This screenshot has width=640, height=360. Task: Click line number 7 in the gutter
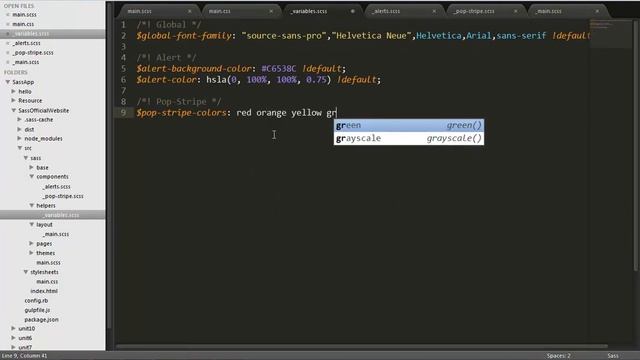click(123, 91)
